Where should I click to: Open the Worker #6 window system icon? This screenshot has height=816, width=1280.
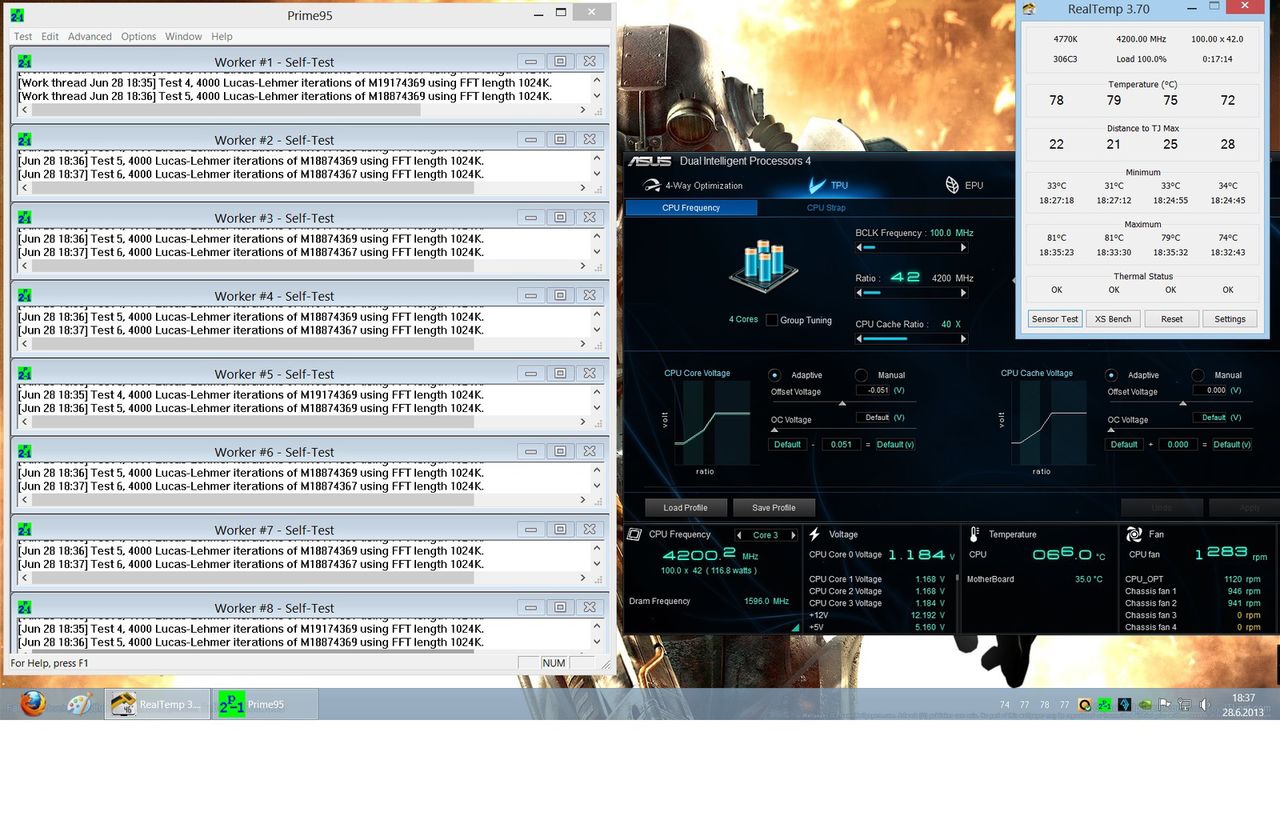[25, 451]
